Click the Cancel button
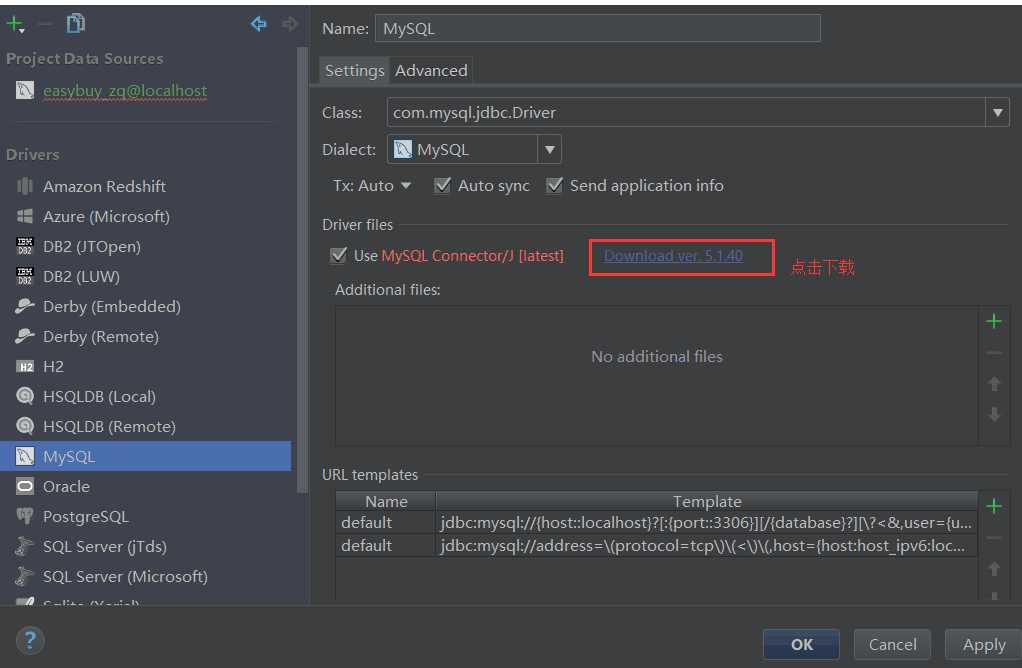 pyautogui.click(x=892, y=645)
